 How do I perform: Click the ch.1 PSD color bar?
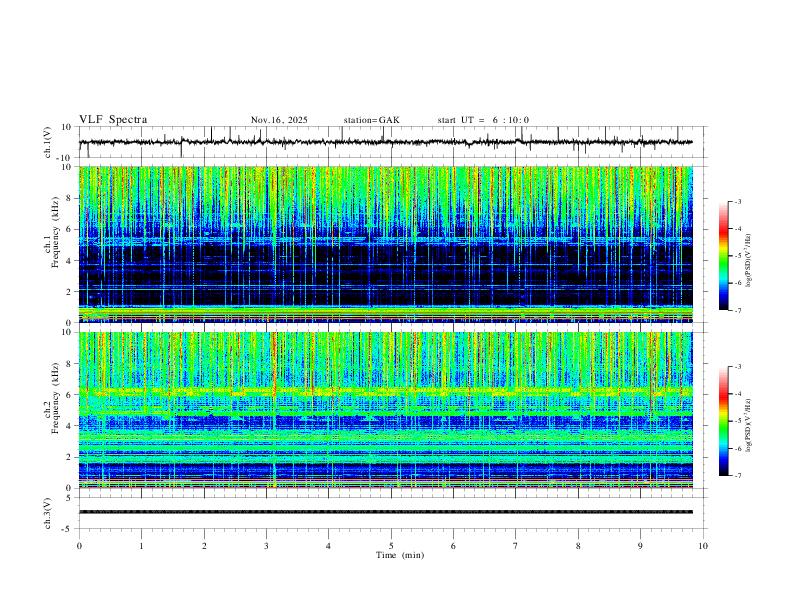tap(723, 256)
